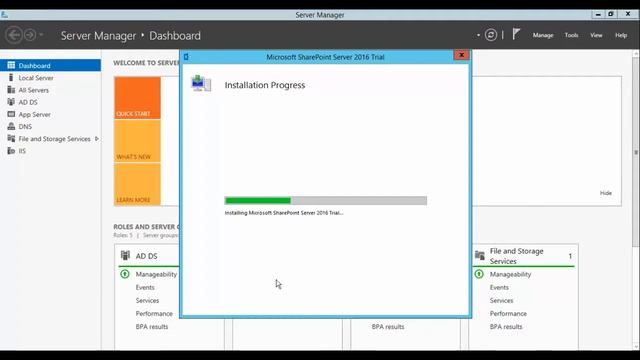Image resolution: width=640 pixels, height=360 pixels.
Task: Open Manageability in the AD DS tile
Action: click(x=156, y=274)
